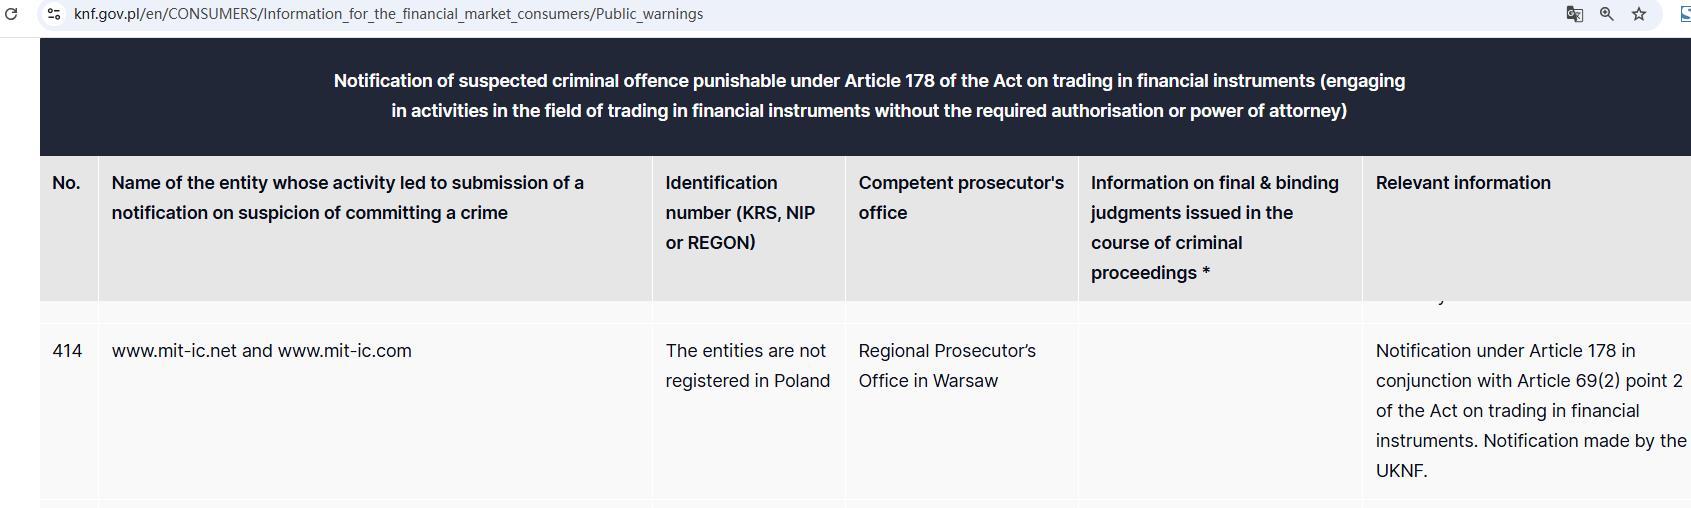Image resolution: width=1691 pixels, height=508 pixels.
Task: Click 'Competent prosecutor's office' column header
Action: point(960,198)
